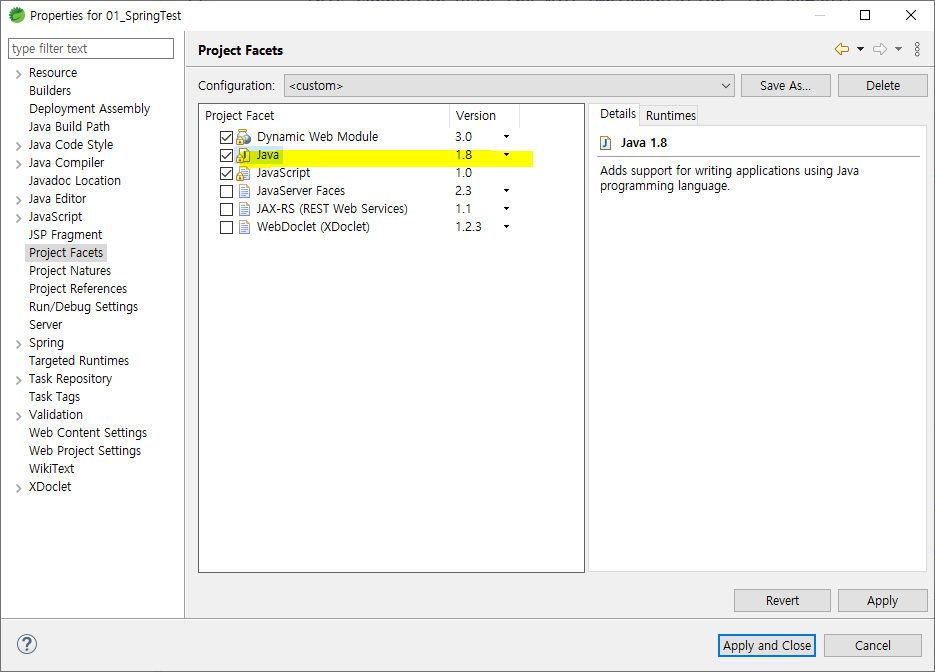This screenshot has height=672, width=935.
Task: Expand the XDoclet tree node
Action: pos(18,488)
